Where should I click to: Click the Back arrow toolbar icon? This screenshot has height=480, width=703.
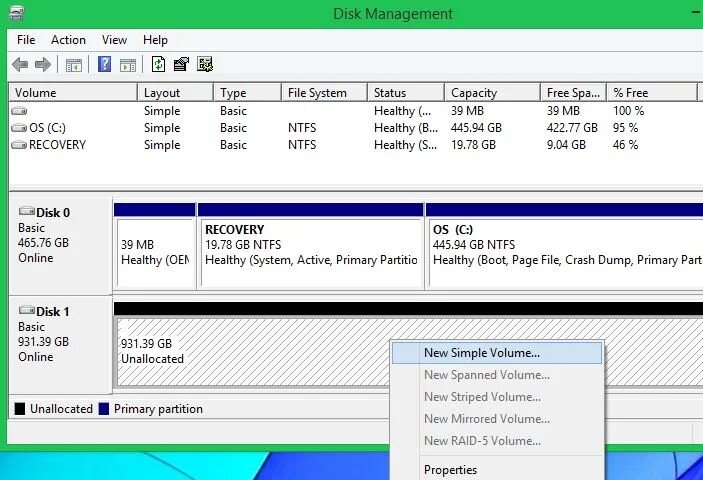(20, 65)
